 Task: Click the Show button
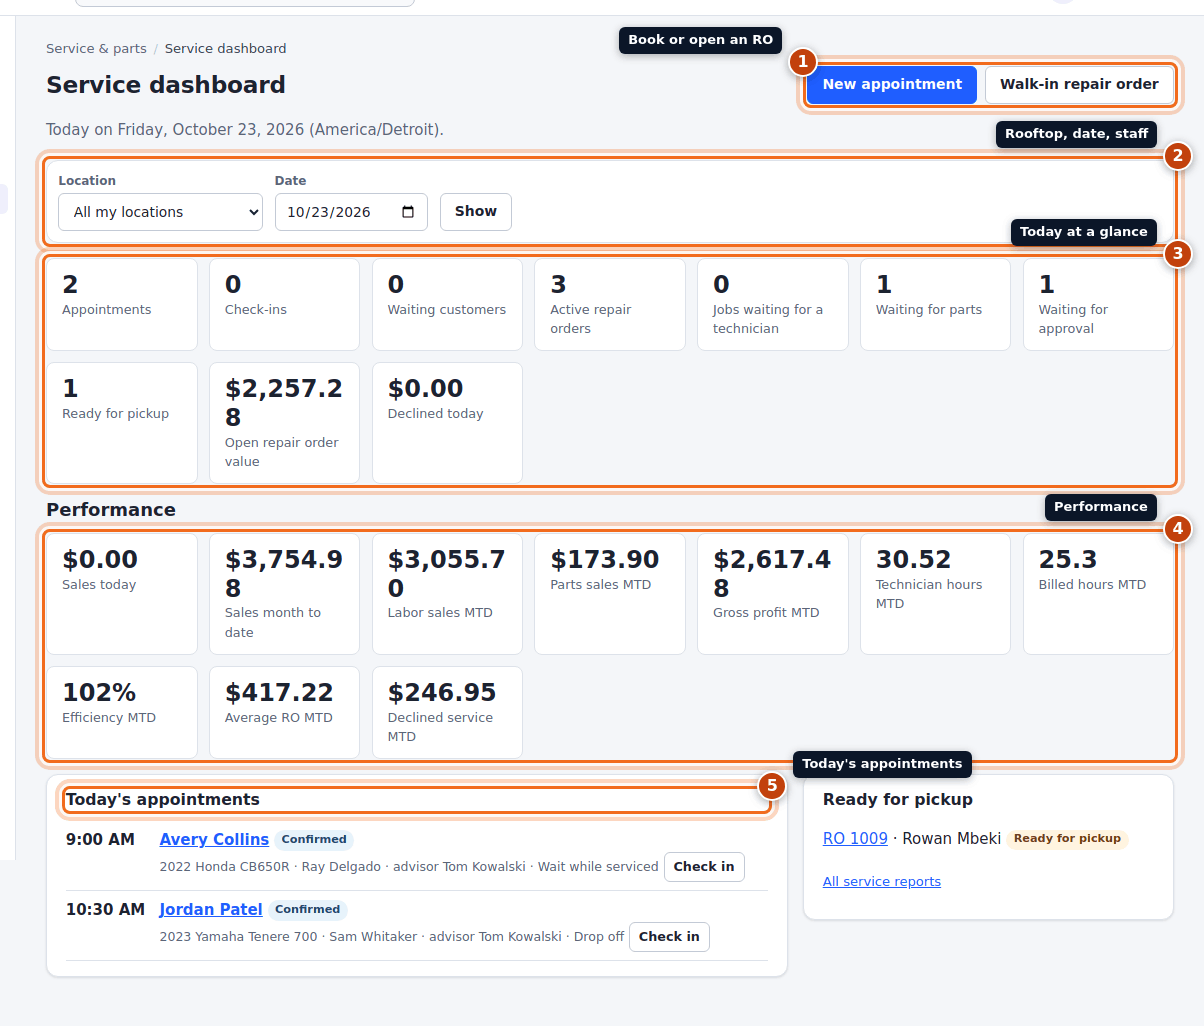point(476,212)
